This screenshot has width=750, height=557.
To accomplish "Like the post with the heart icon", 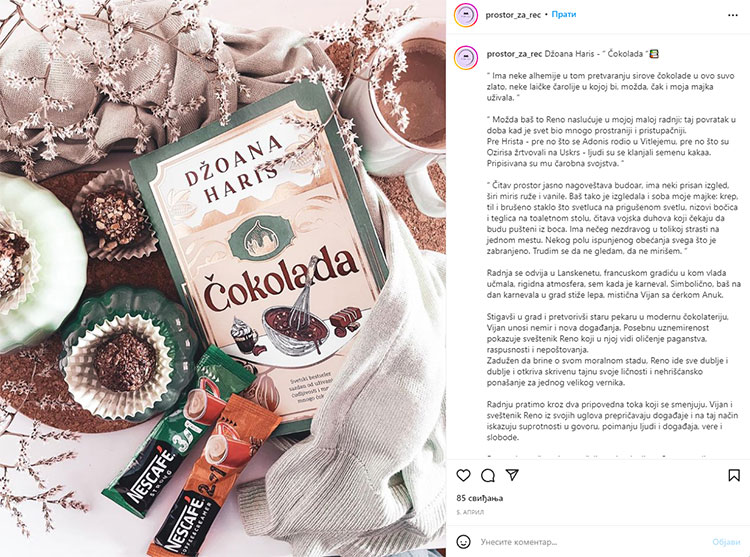I will pyautogui.click(x=463, y=475).
